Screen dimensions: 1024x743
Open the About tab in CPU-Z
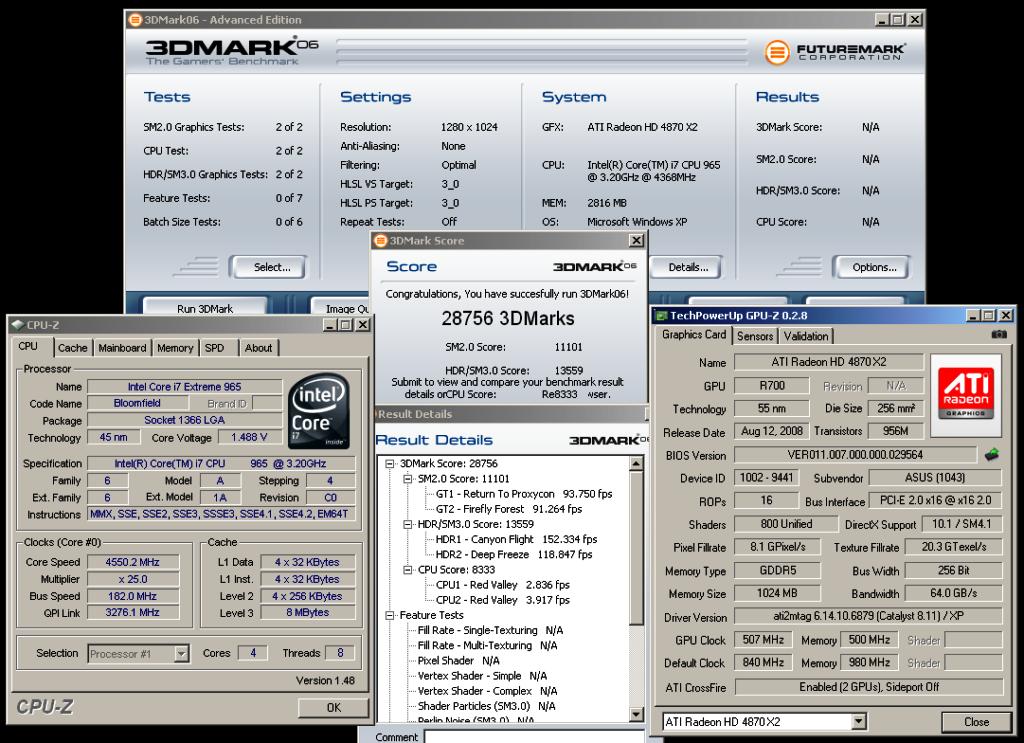coord(259,348)
